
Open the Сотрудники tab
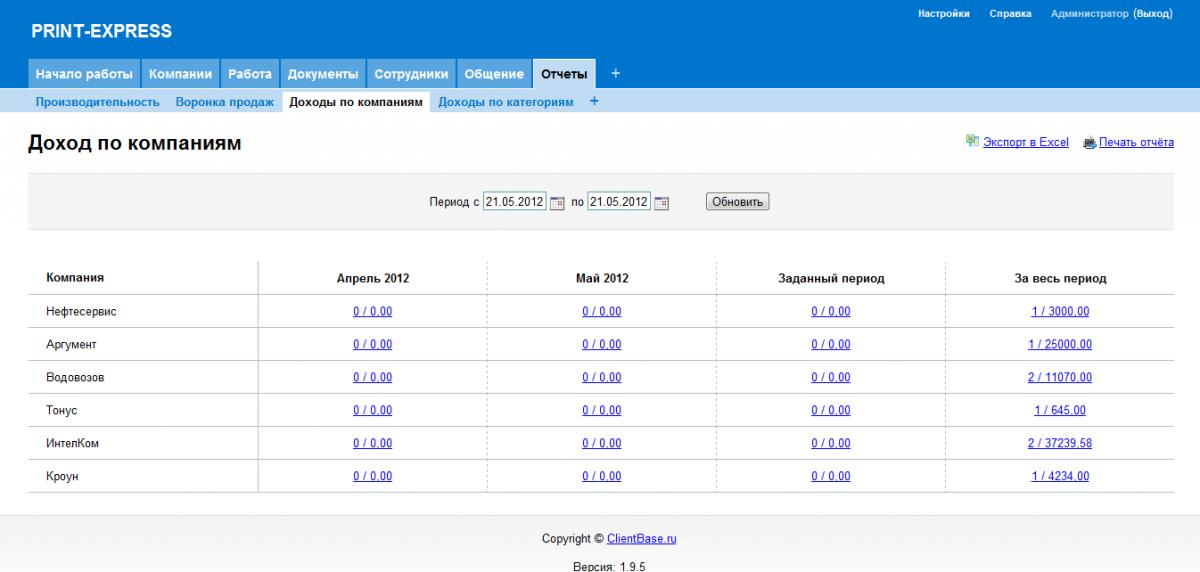click(411, 74)
